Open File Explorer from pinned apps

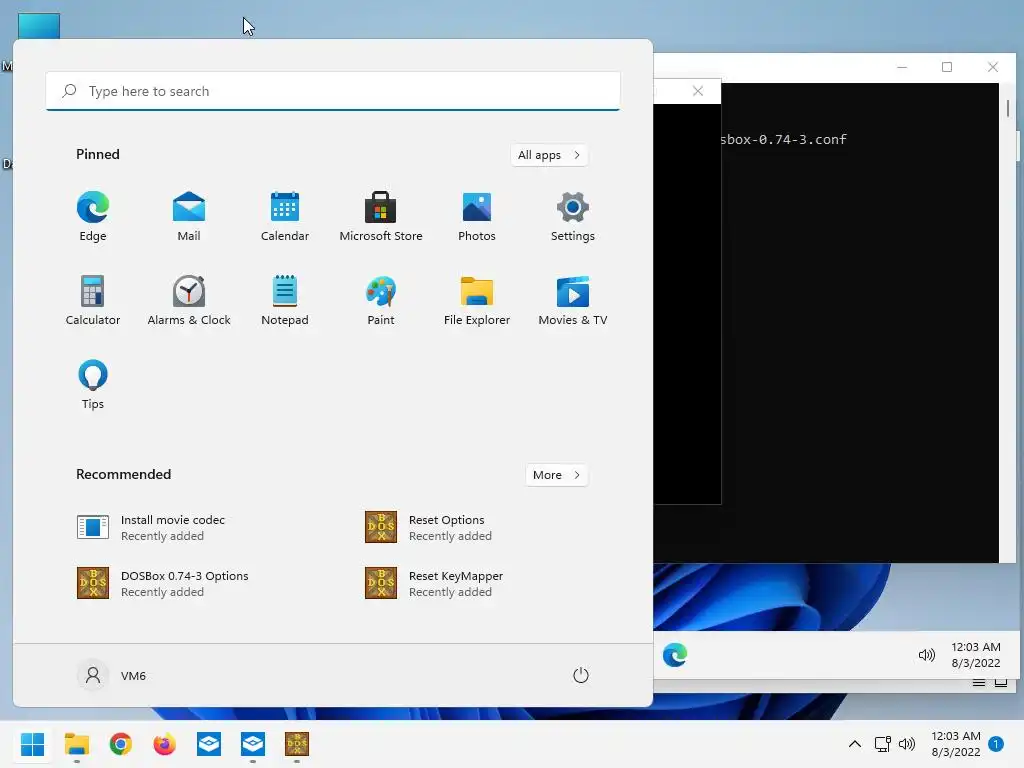click(x=477, y=300)
